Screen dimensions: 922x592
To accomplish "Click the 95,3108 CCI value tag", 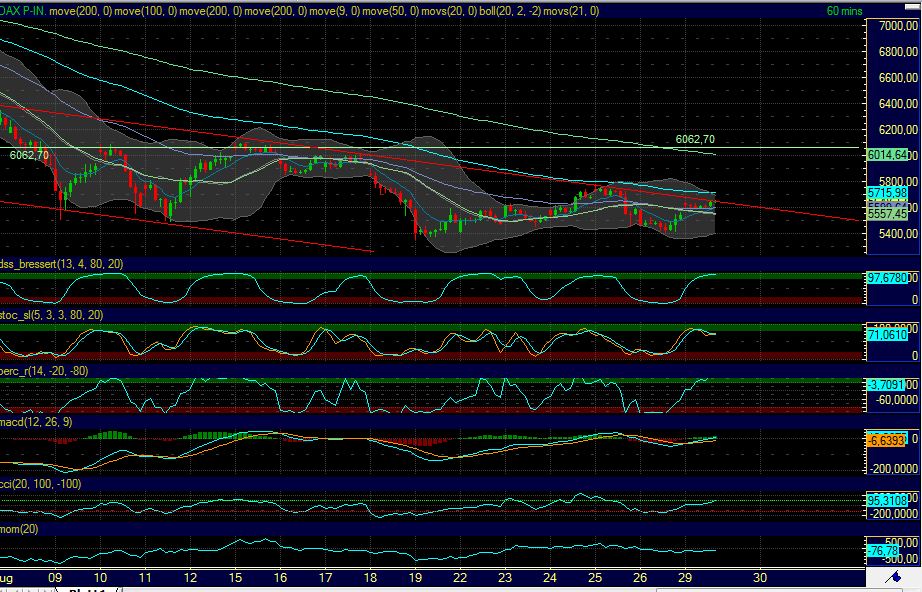I will 887,500.
